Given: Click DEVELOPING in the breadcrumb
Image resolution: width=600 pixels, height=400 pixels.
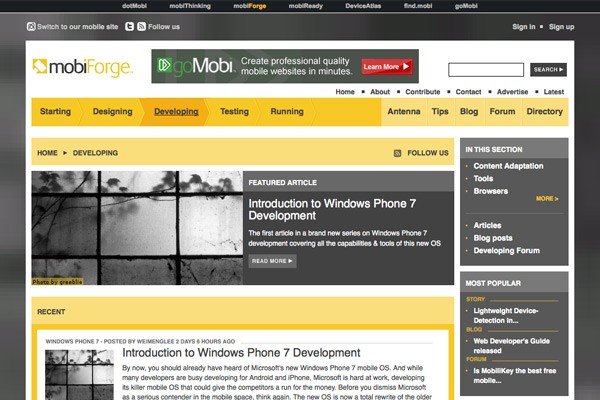Looking at the screenshot, I should pyautogui.click(x=95, y=153).
